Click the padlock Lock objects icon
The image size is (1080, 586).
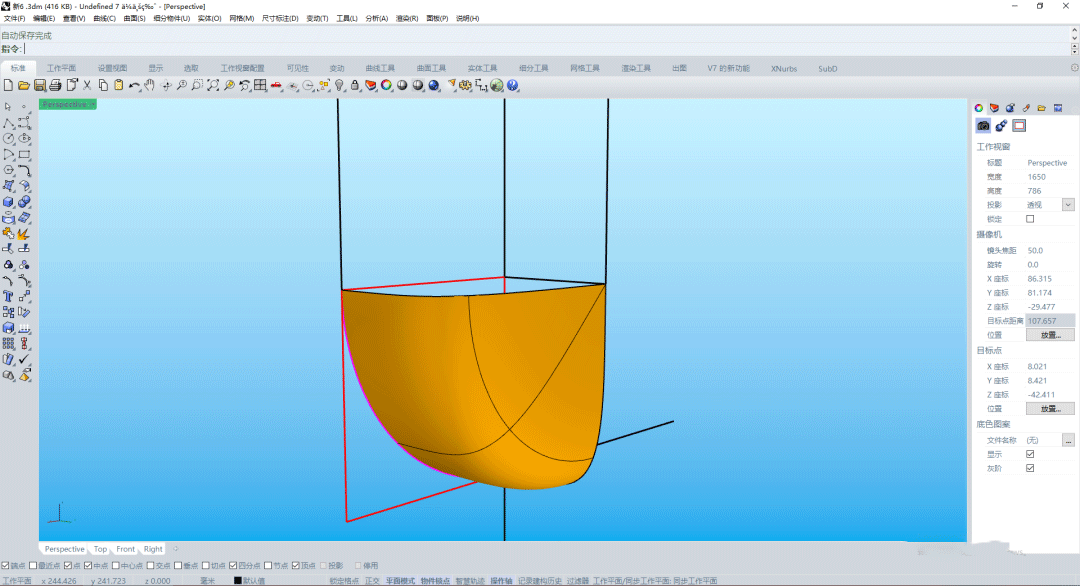(x=355, y=86)
